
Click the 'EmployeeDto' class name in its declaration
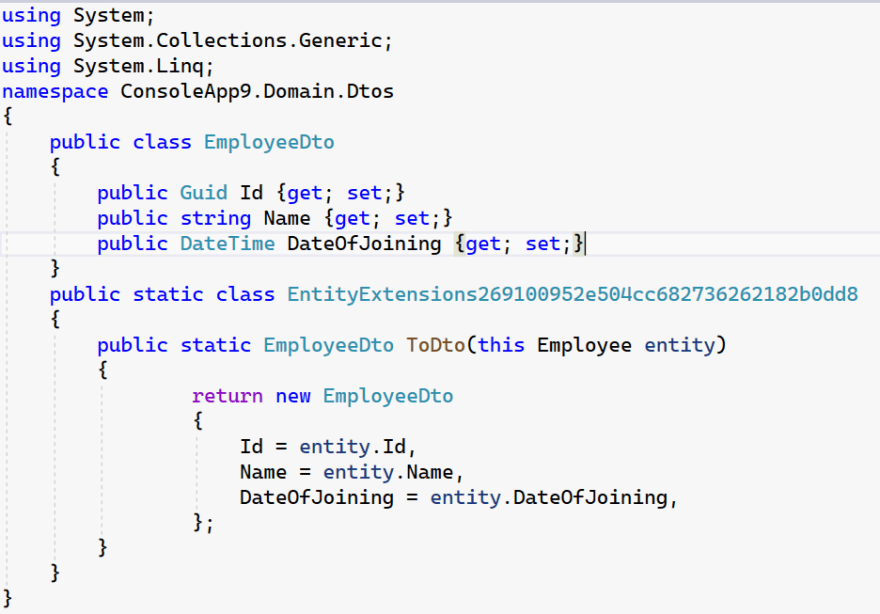click(269, 142)
